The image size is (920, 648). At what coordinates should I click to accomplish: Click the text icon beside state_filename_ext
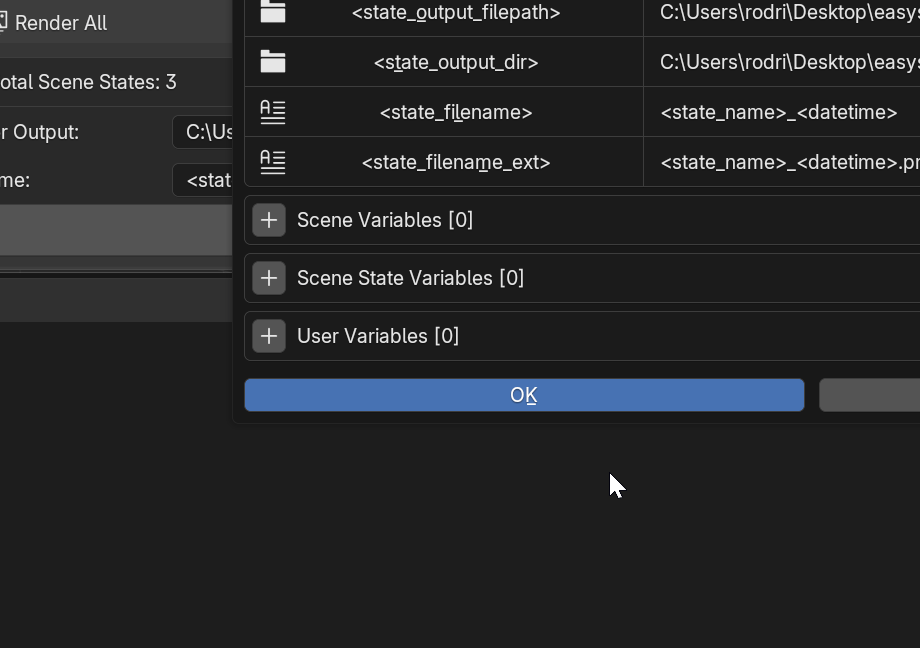(x=272, y=162)
